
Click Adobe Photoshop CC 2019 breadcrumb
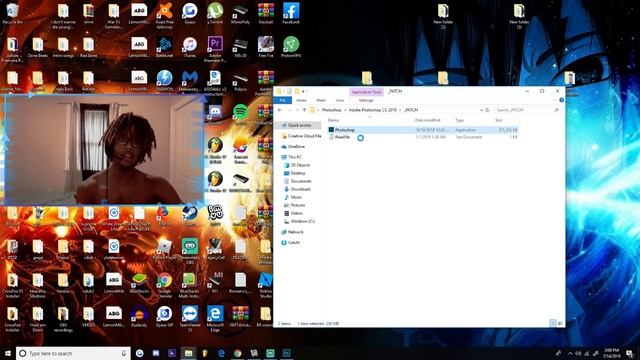pyautogui.click(x=373, y=110)
